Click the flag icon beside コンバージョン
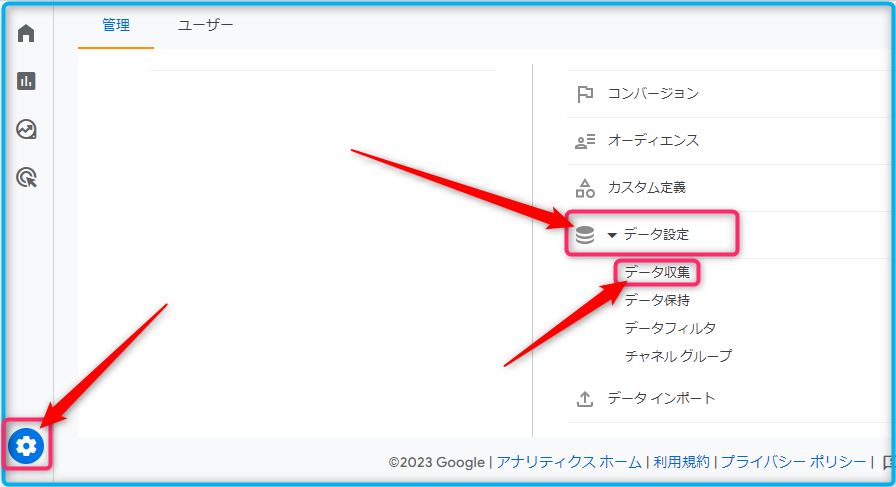This screenshot has height=487, width=896. point(585,94)
